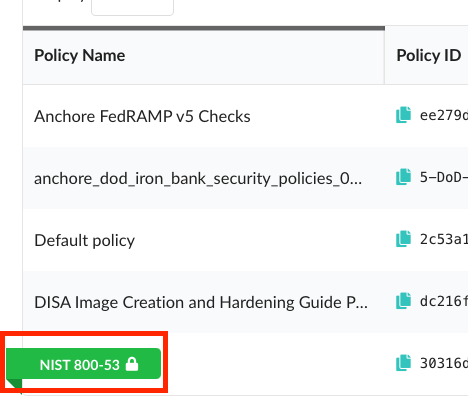Click the lock icon on NIST 800-53
This screenshot has height=410, width=468.
pyautogui.click(x=132, y=364)
